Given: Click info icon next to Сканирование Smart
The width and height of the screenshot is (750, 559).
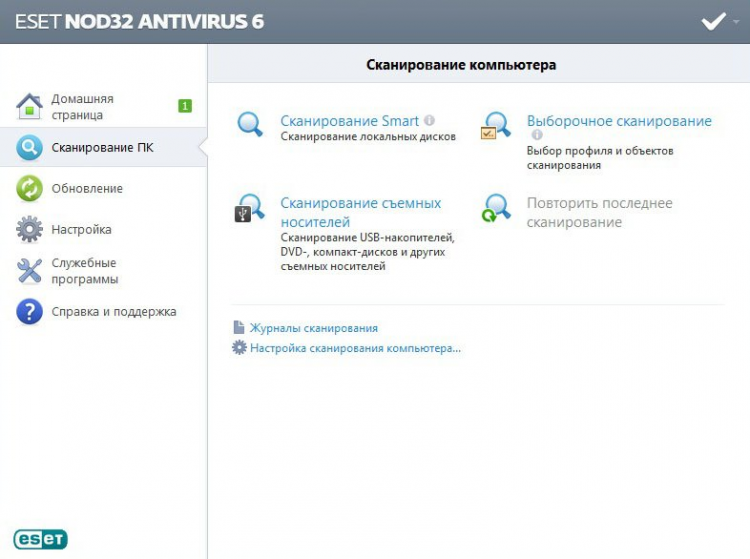Looking at the screenshot, I should pos(429,120).
